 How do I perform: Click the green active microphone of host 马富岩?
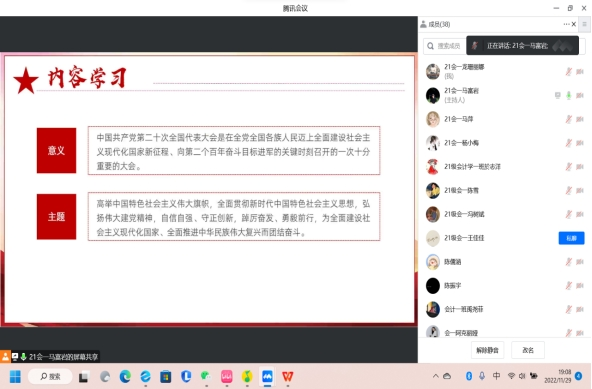click(x=569, y=96)
